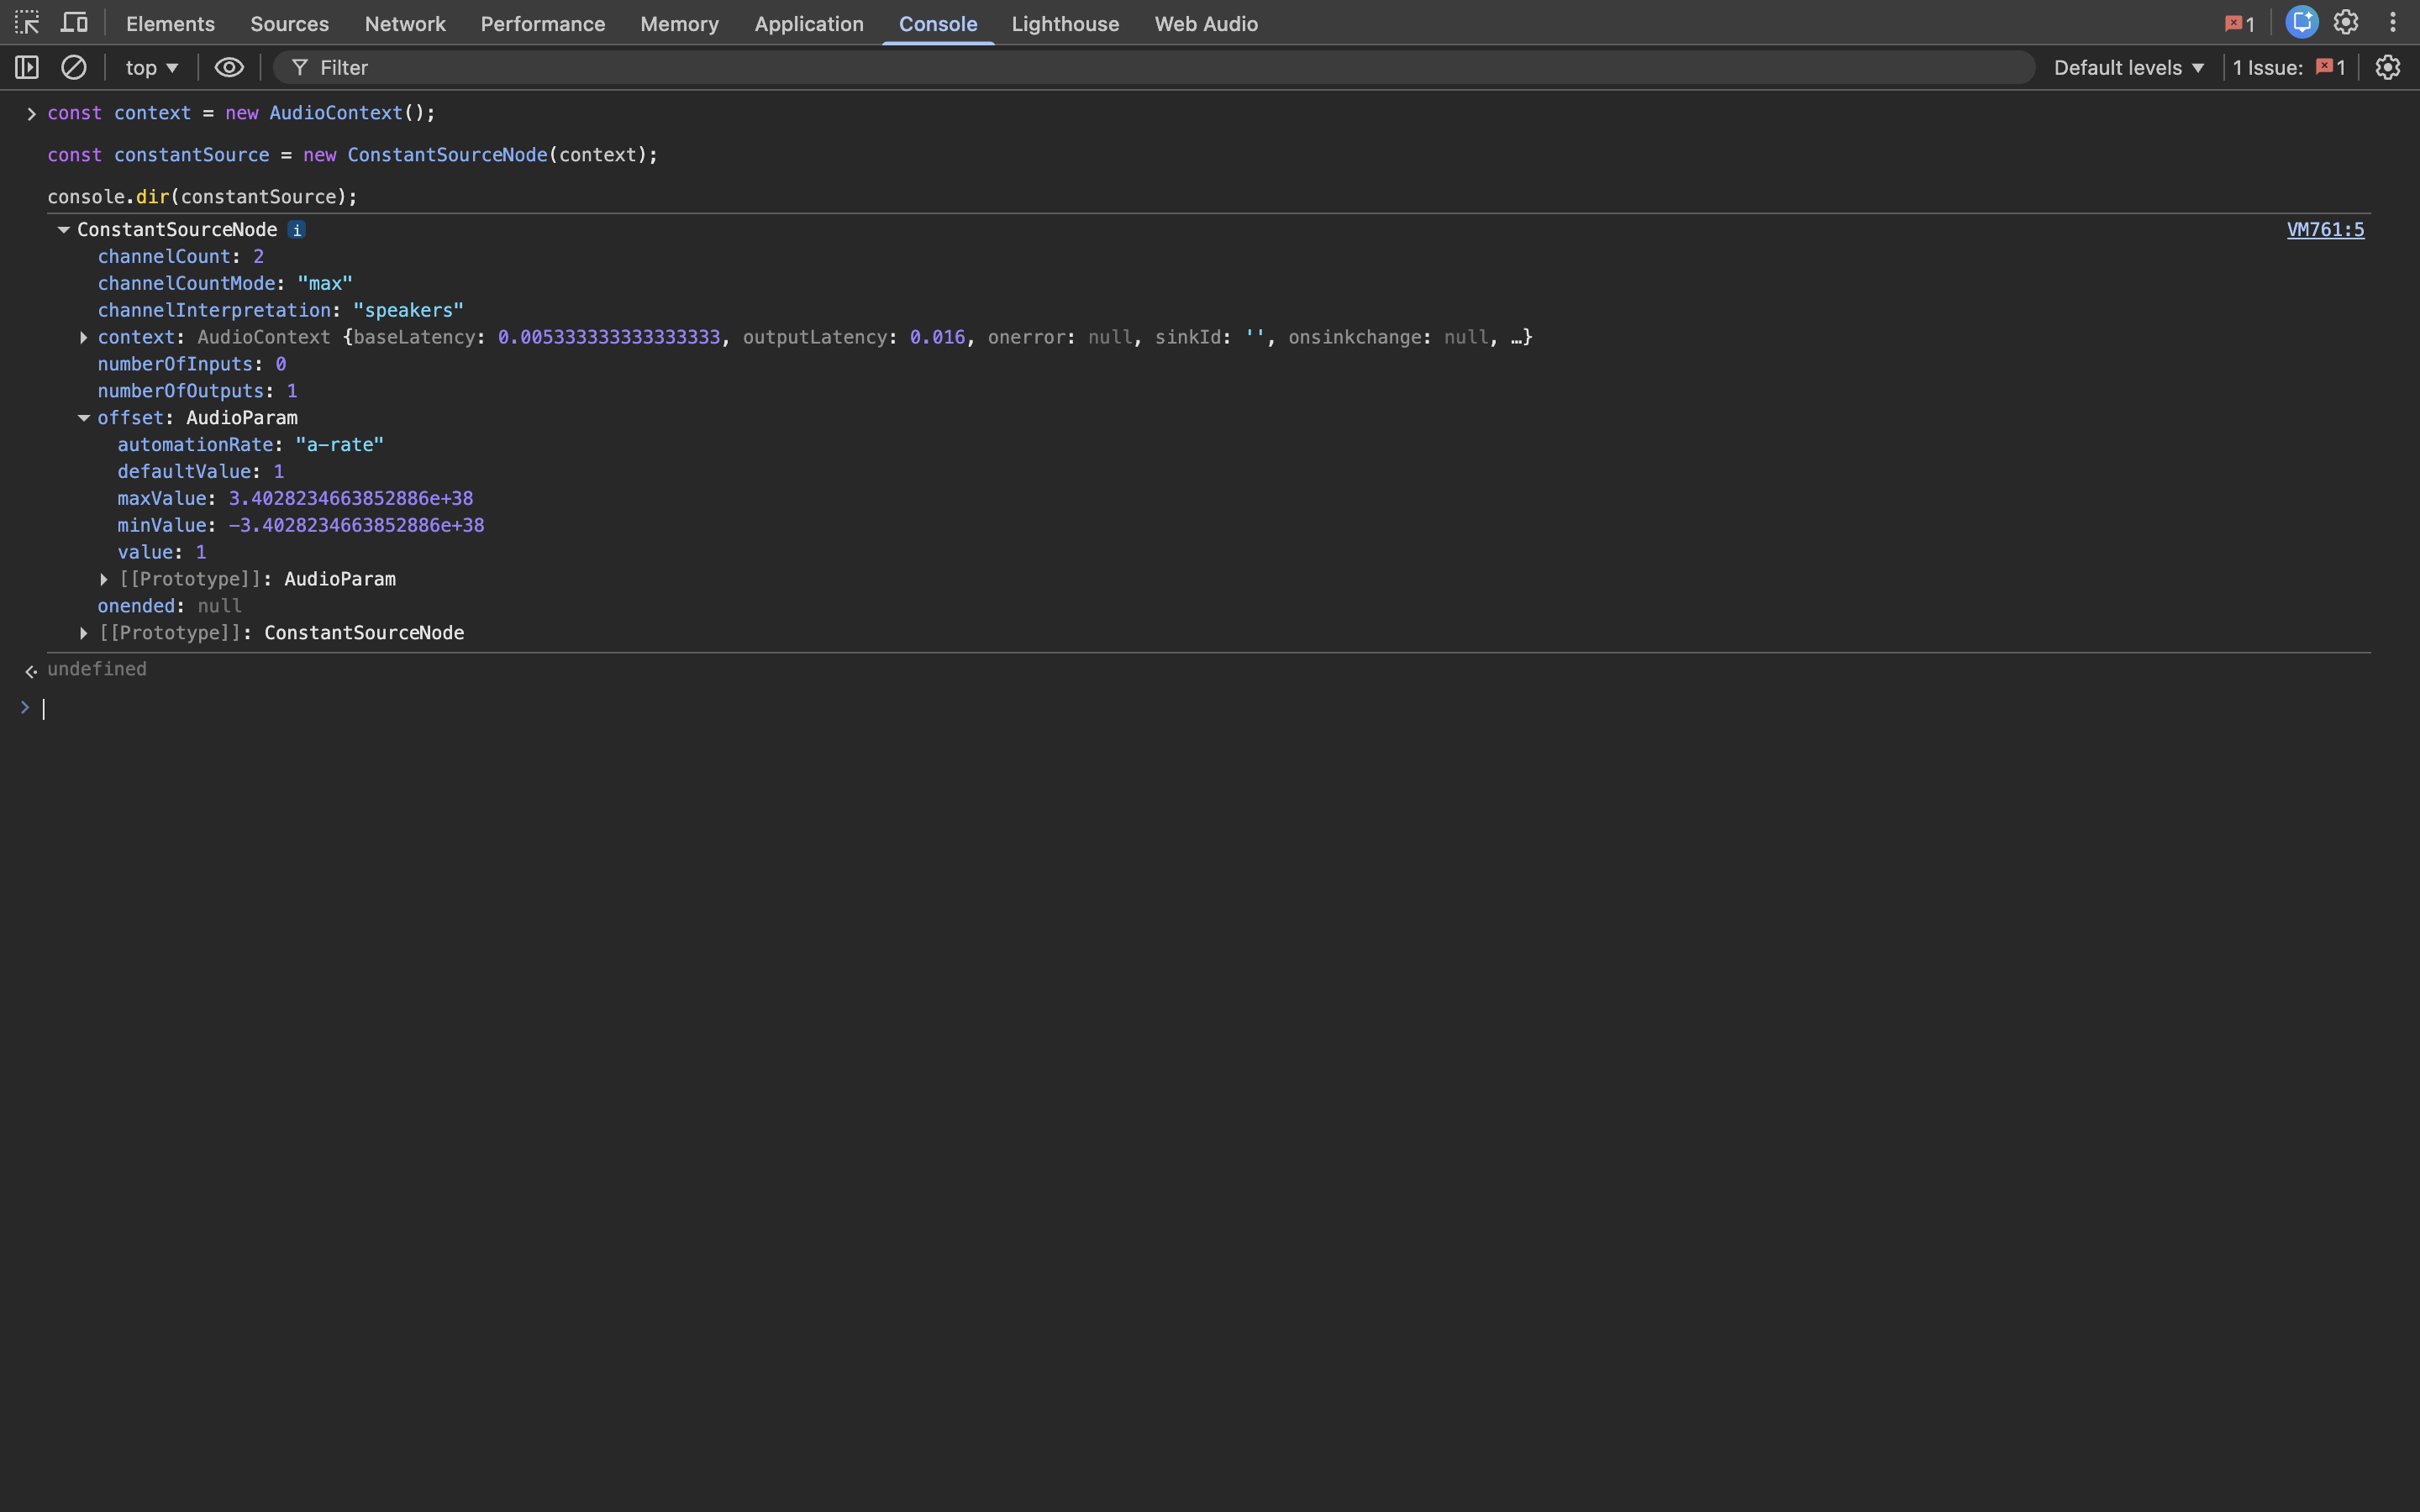The width and height of the screenshot is (2420, 1512).
Task: Switch to the Web Audio tab
Action: (1206, 23)
